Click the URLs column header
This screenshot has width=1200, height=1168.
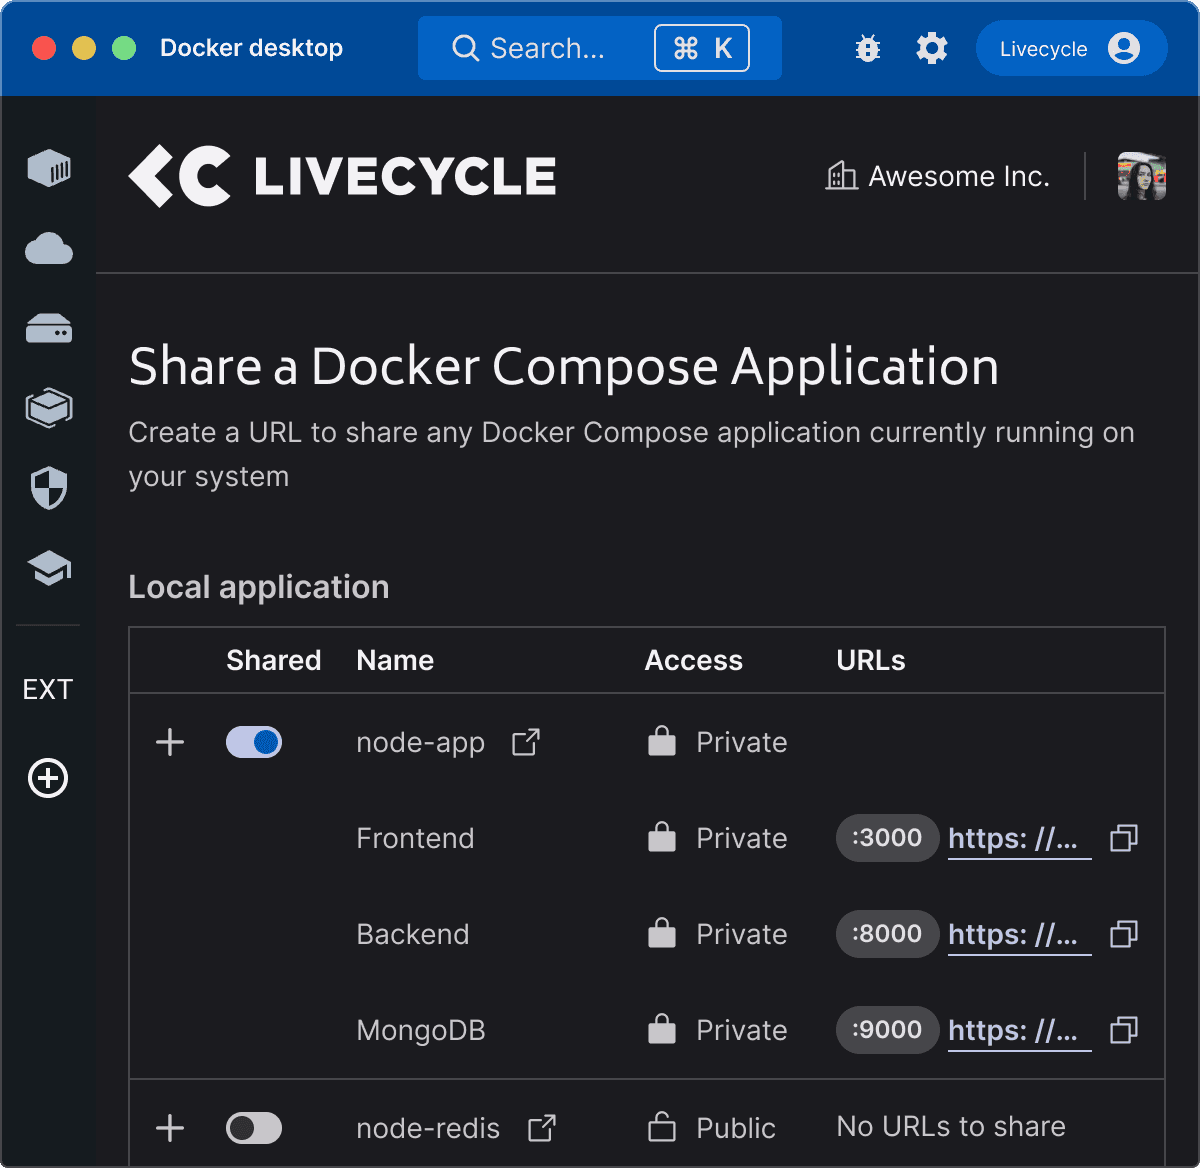(x=871, y=660)
